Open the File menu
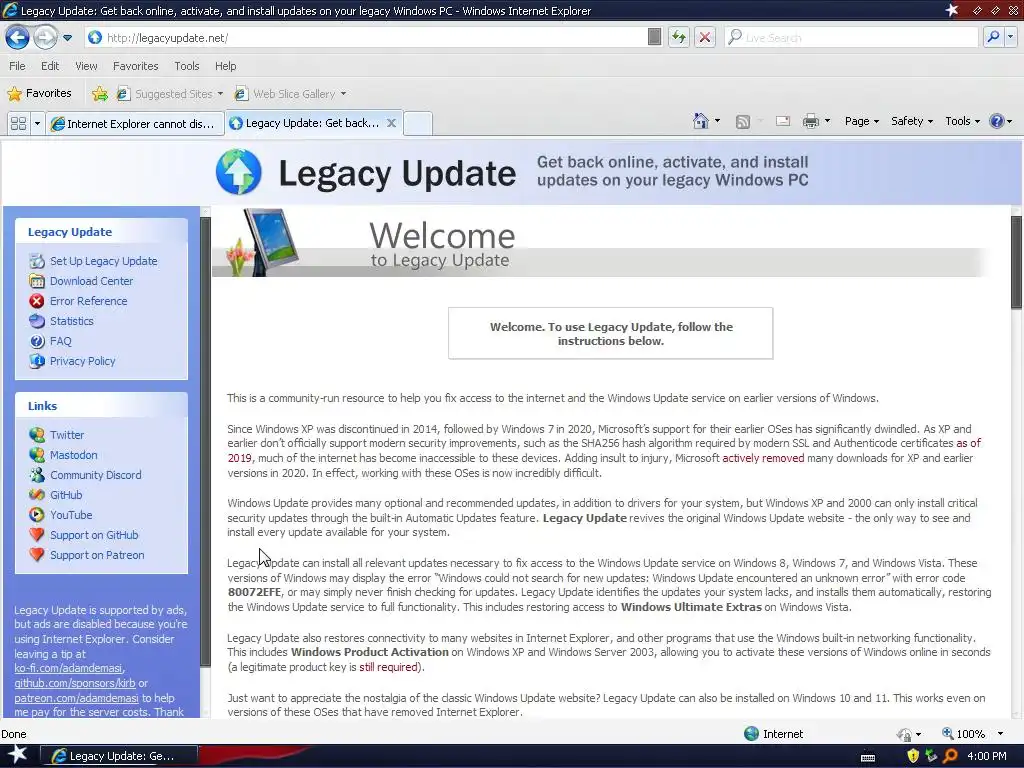The width and height of the screenshot is (1024, 768). click(17, 66)
